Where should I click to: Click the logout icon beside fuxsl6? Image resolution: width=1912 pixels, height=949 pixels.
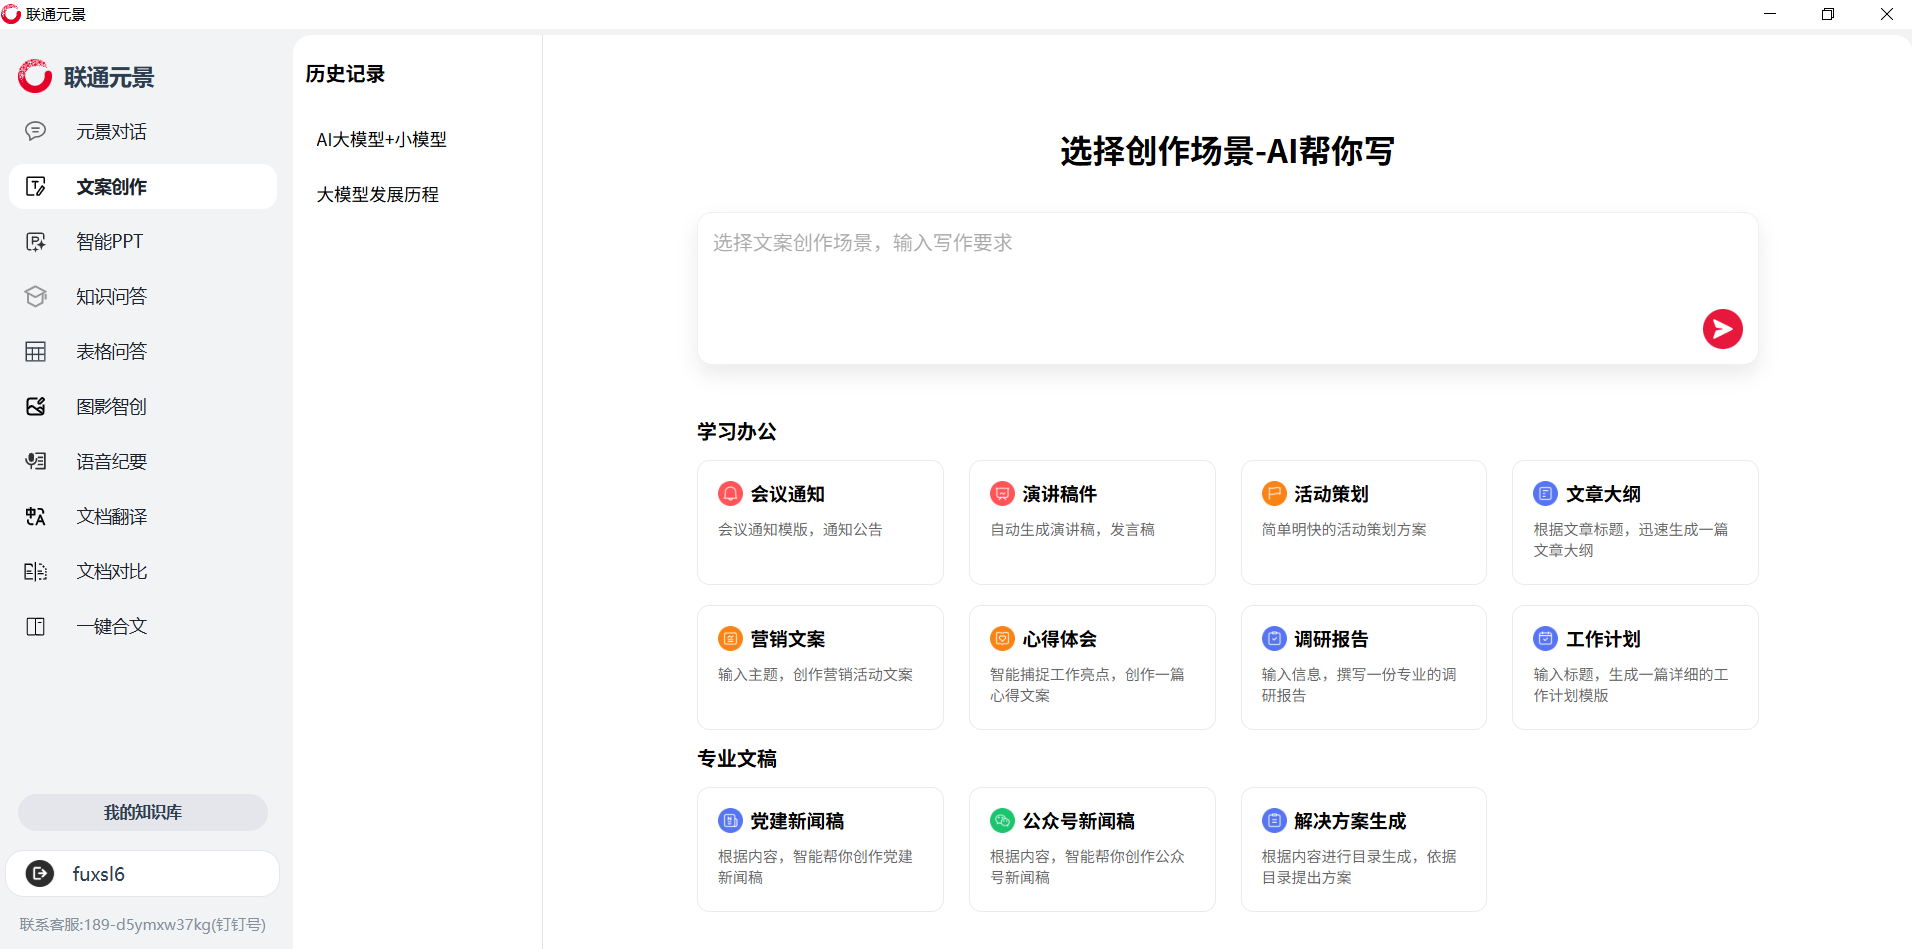tap(40, 874)
